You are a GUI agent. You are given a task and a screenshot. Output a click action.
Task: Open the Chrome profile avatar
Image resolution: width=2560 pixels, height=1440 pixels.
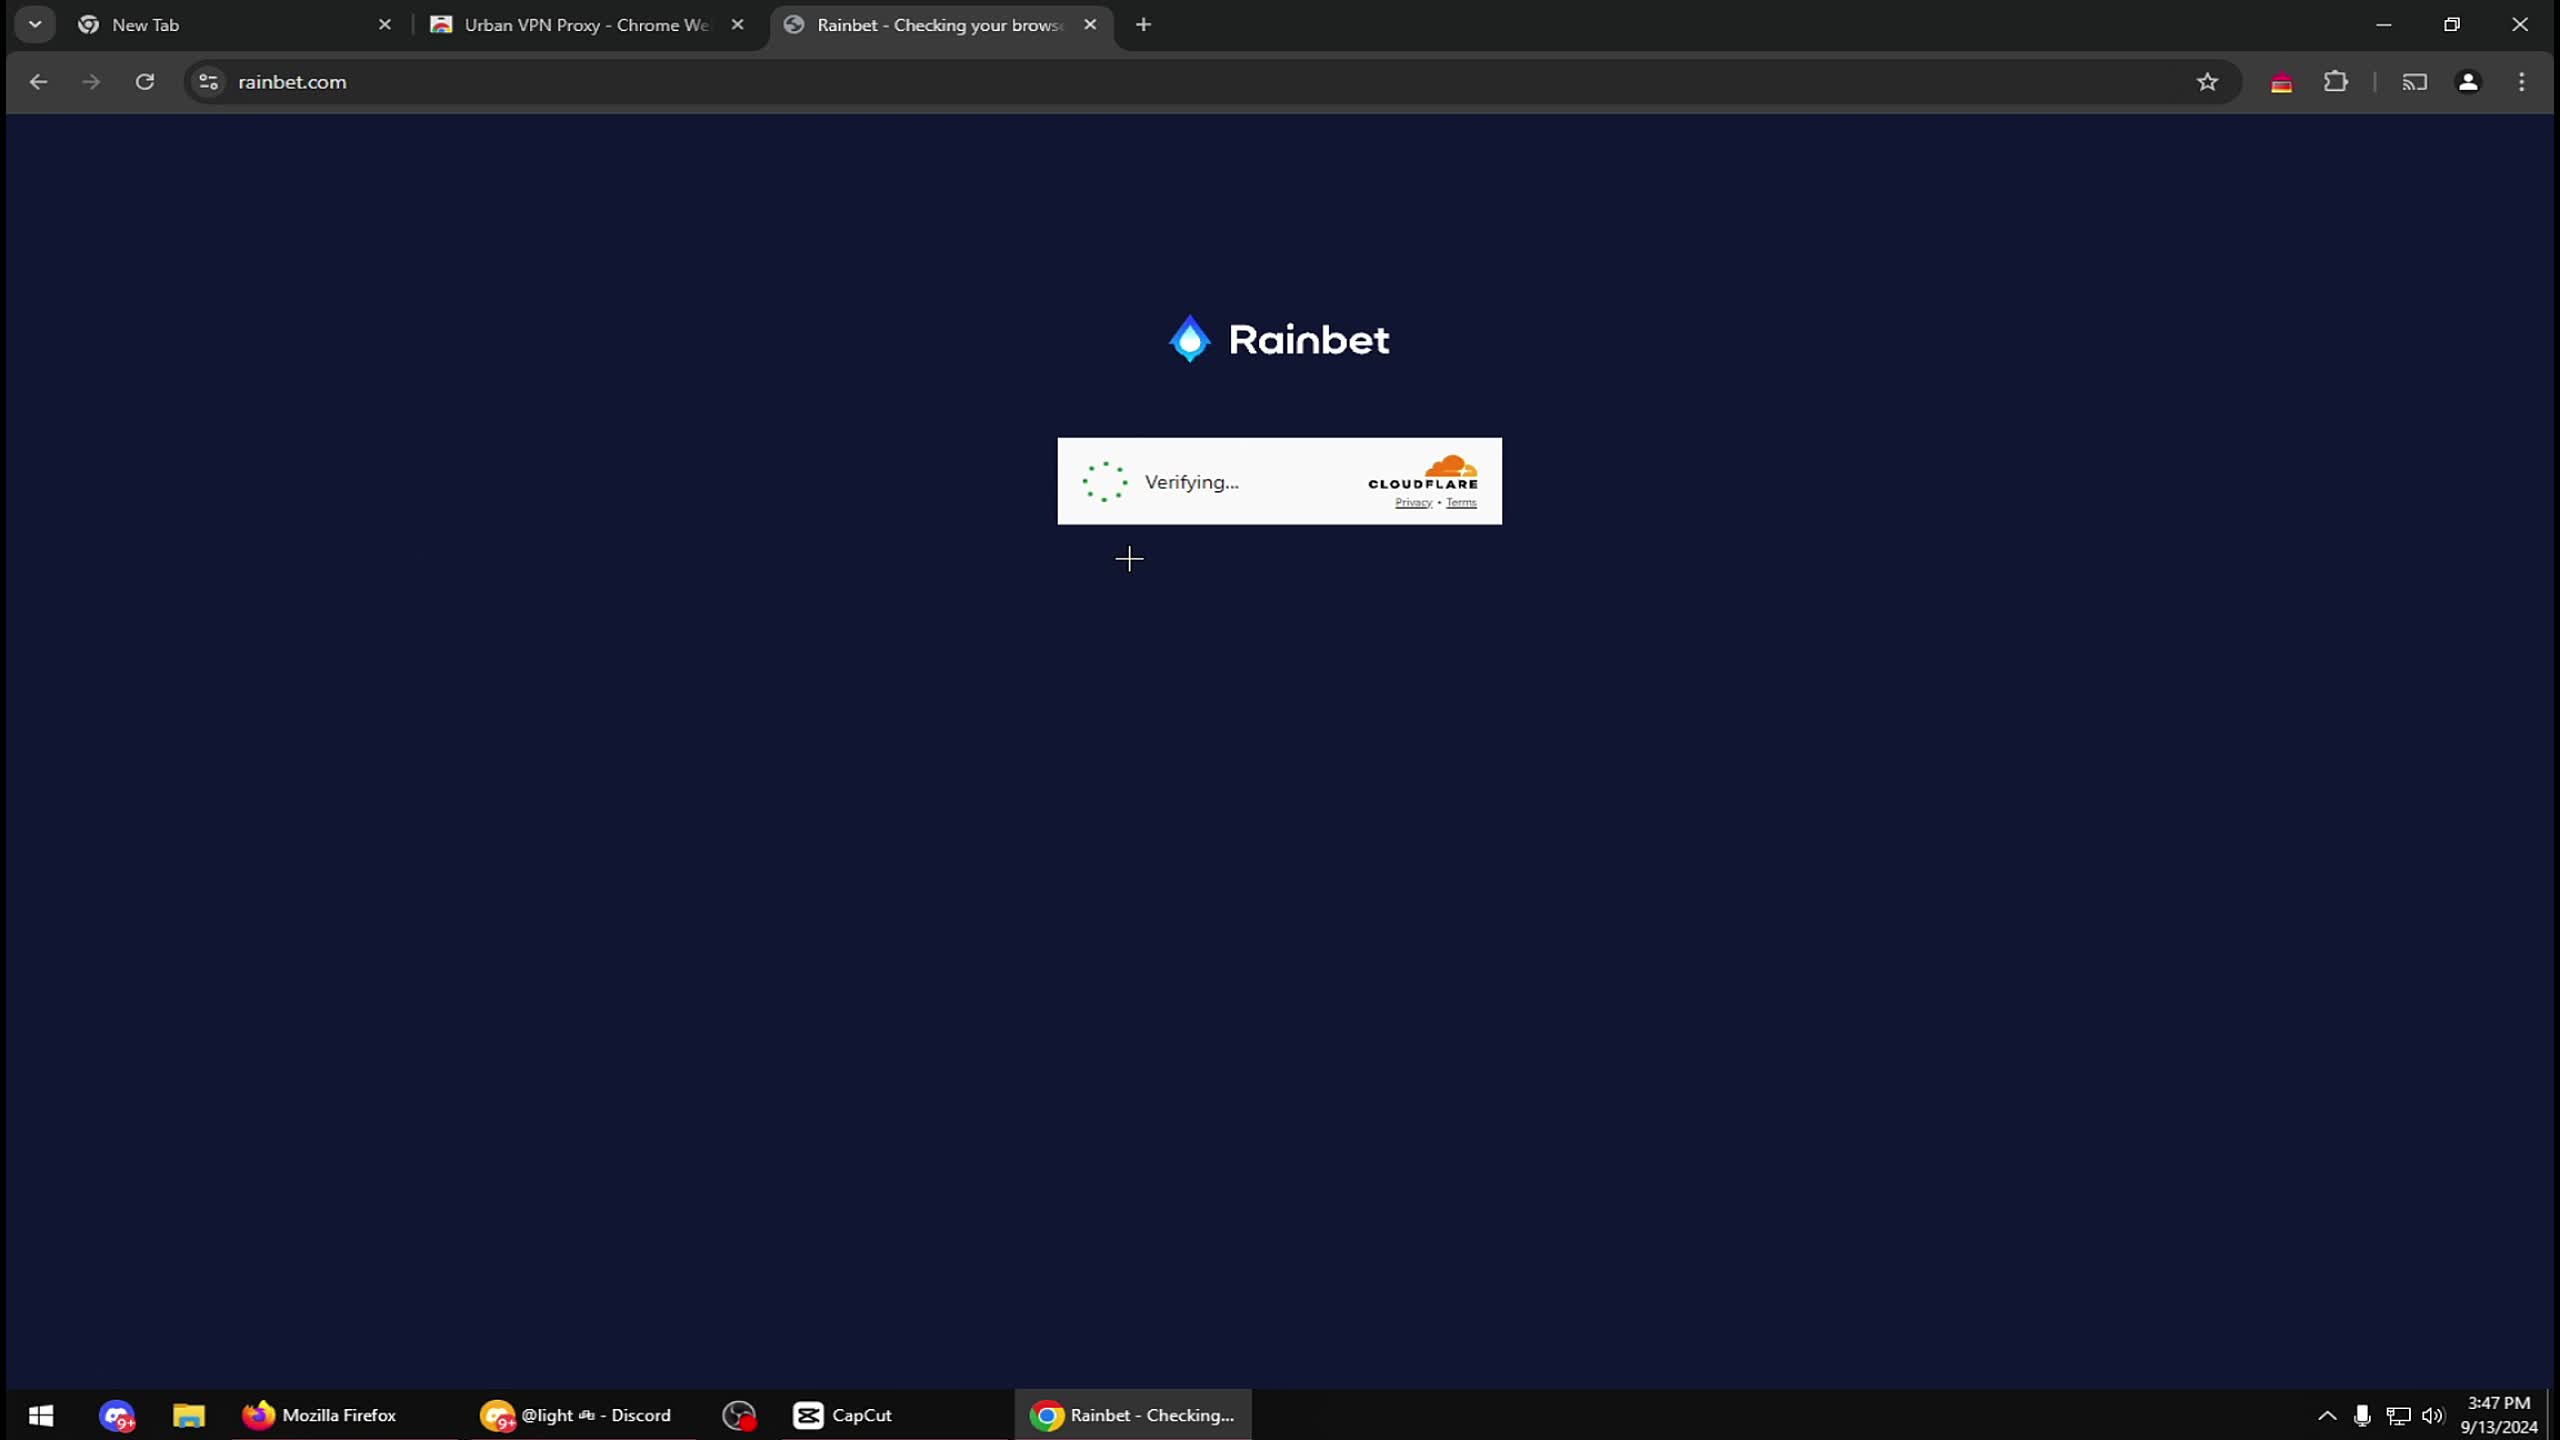click(2468, 82)
